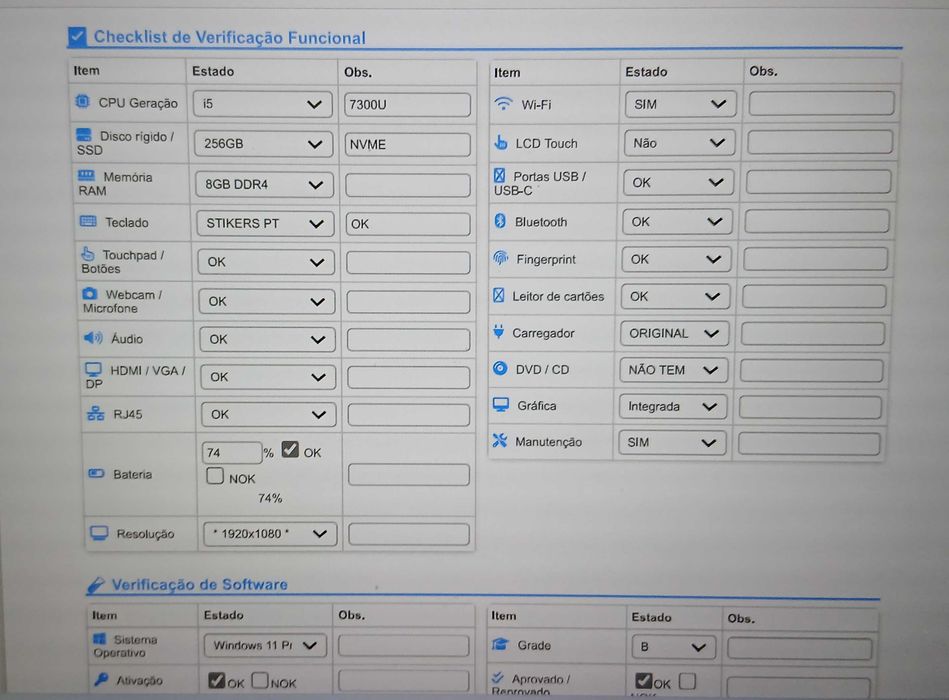Click the empty Manutenção Obs. field
Screen dimensions: 949x700
pyautogui.click(x=809, y=443)
